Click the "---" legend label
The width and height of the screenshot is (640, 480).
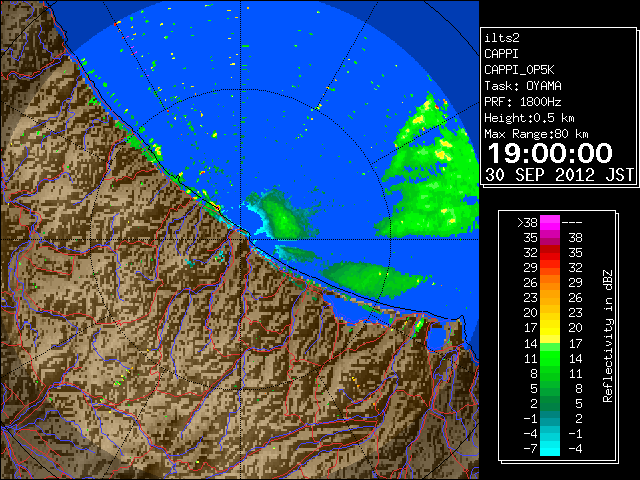(572, 223)
